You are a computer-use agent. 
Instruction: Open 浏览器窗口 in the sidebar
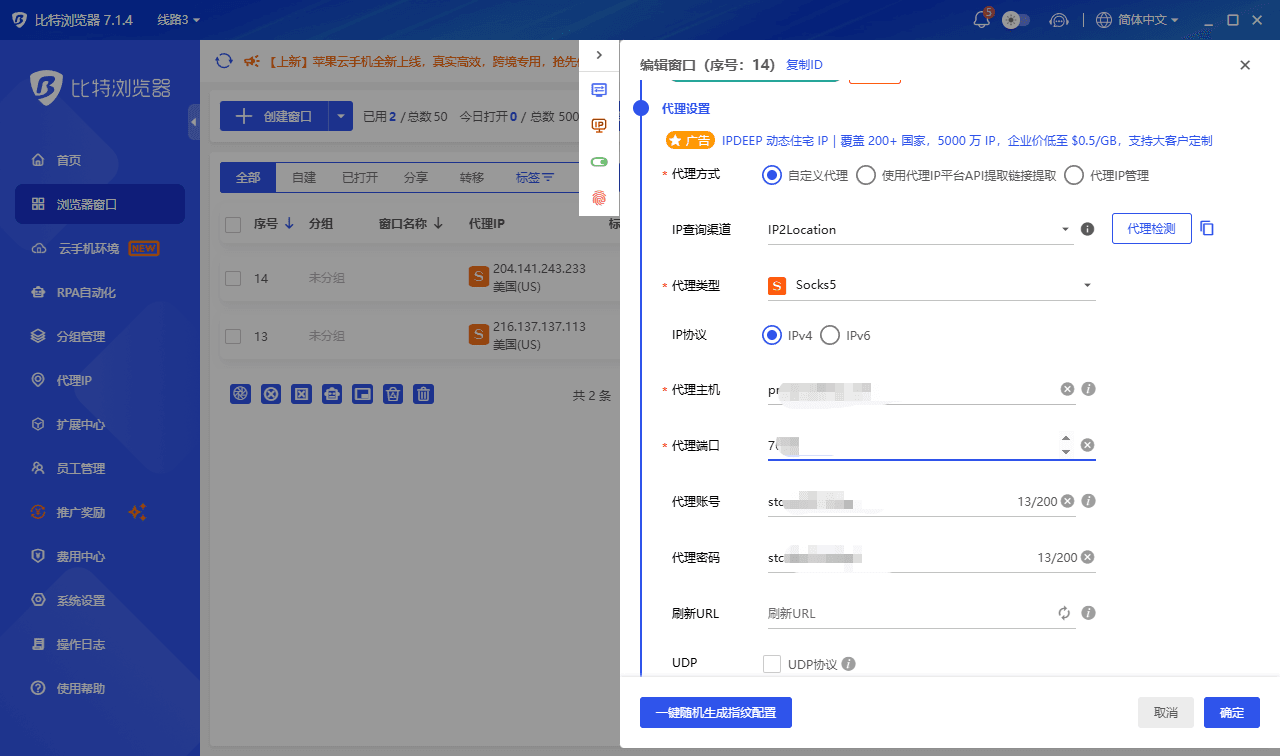pos(100,204)
